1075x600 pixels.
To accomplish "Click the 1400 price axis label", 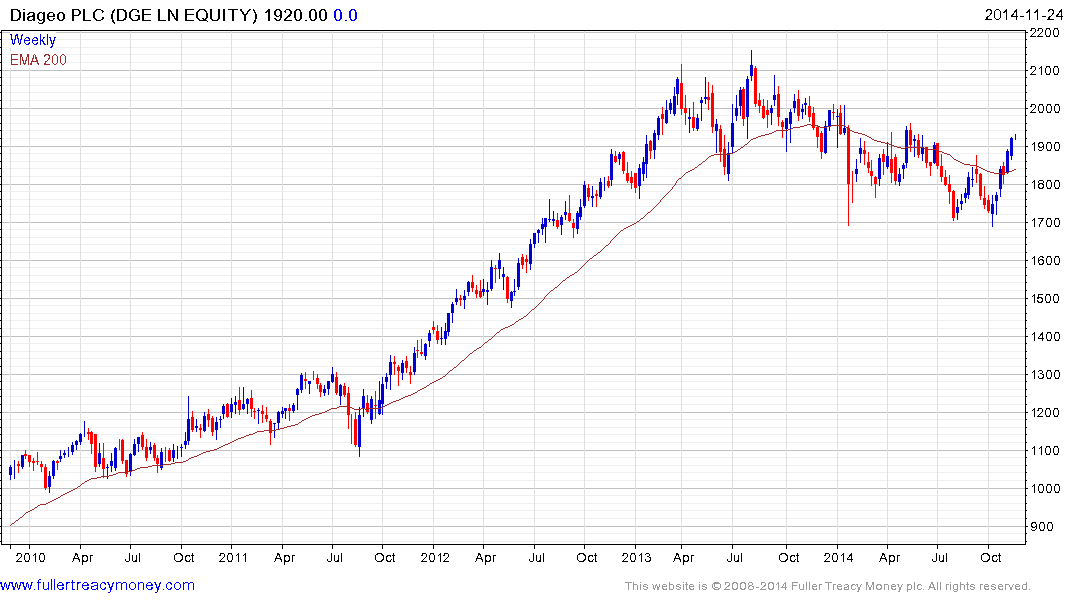I will 1045,337.
